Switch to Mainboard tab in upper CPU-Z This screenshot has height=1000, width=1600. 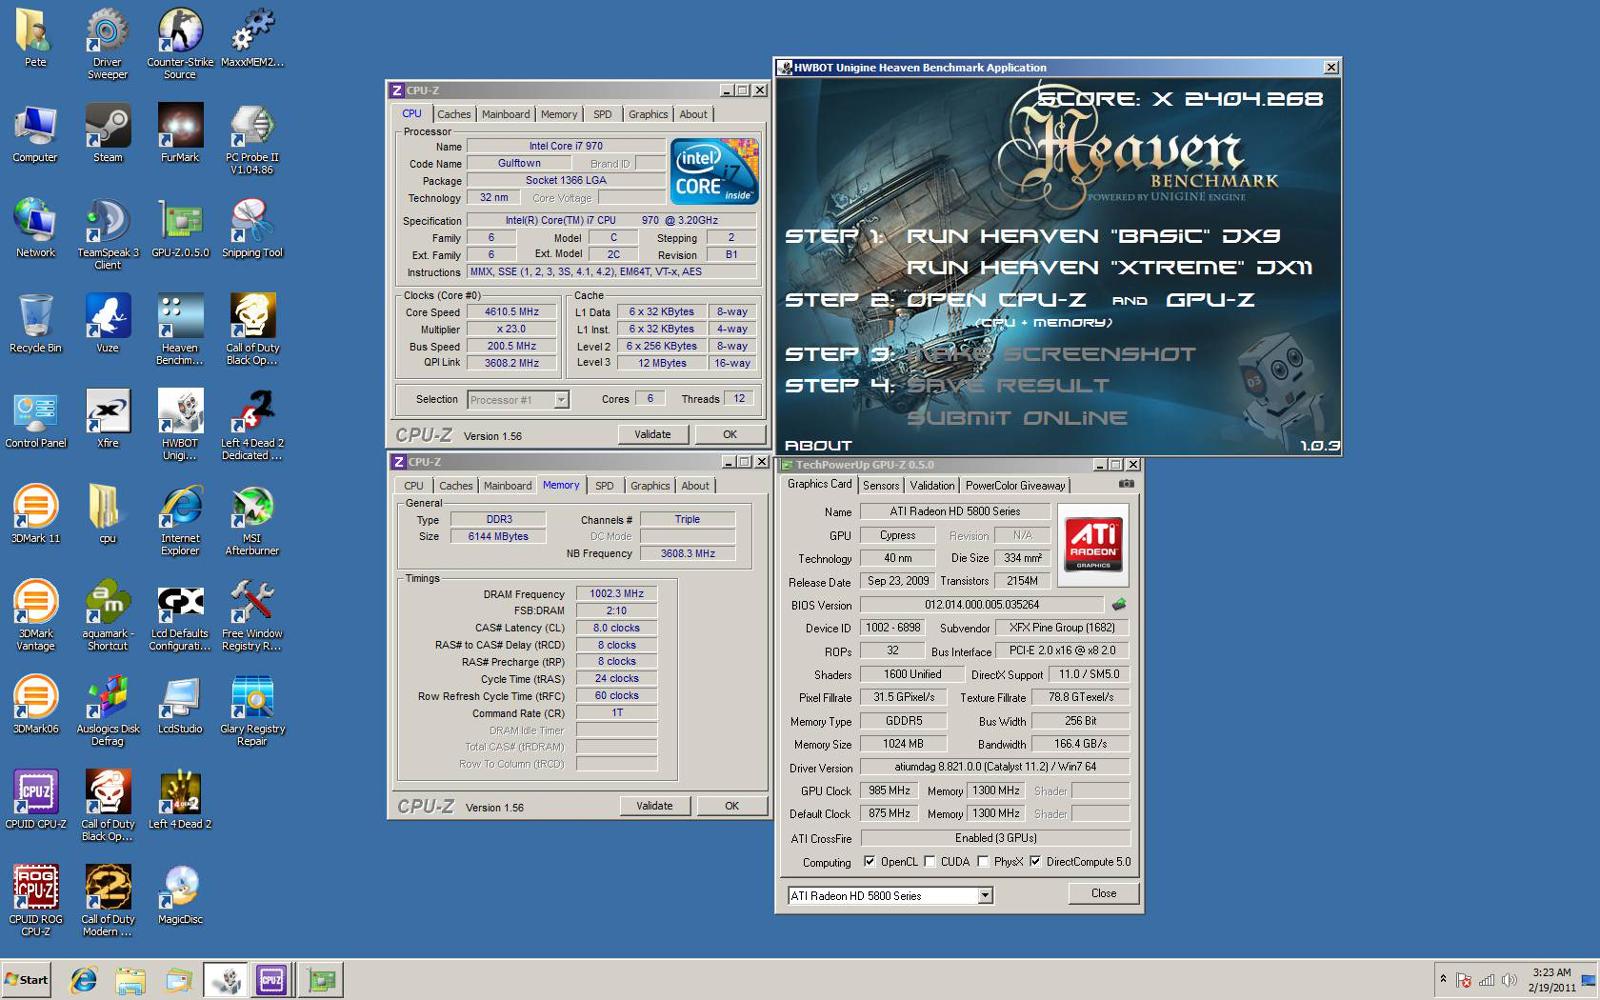coord(506,114)
